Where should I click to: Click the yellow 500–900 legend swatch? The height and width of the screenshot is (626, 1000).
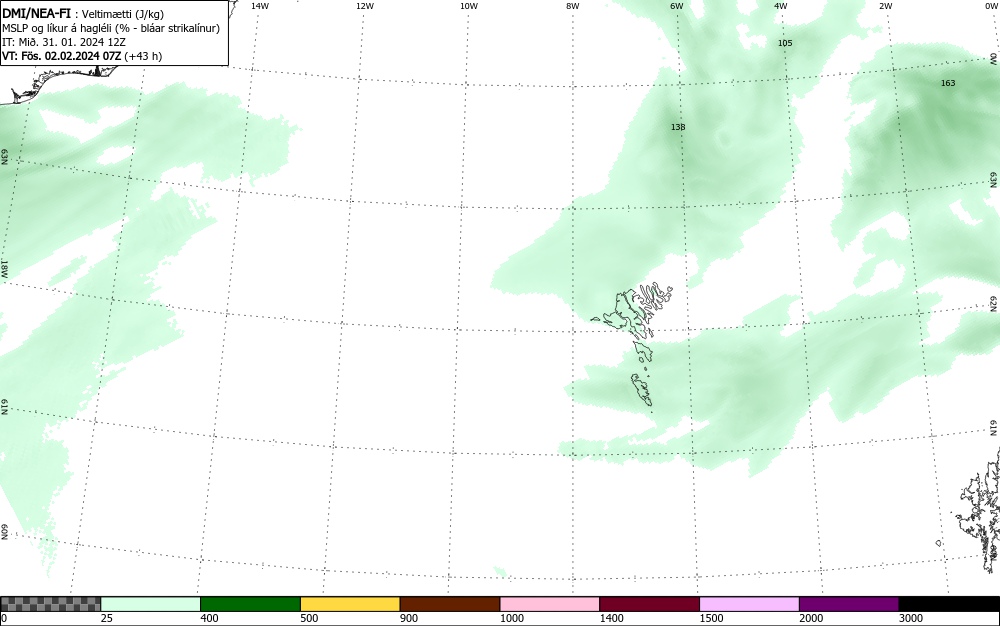point(350,604)
